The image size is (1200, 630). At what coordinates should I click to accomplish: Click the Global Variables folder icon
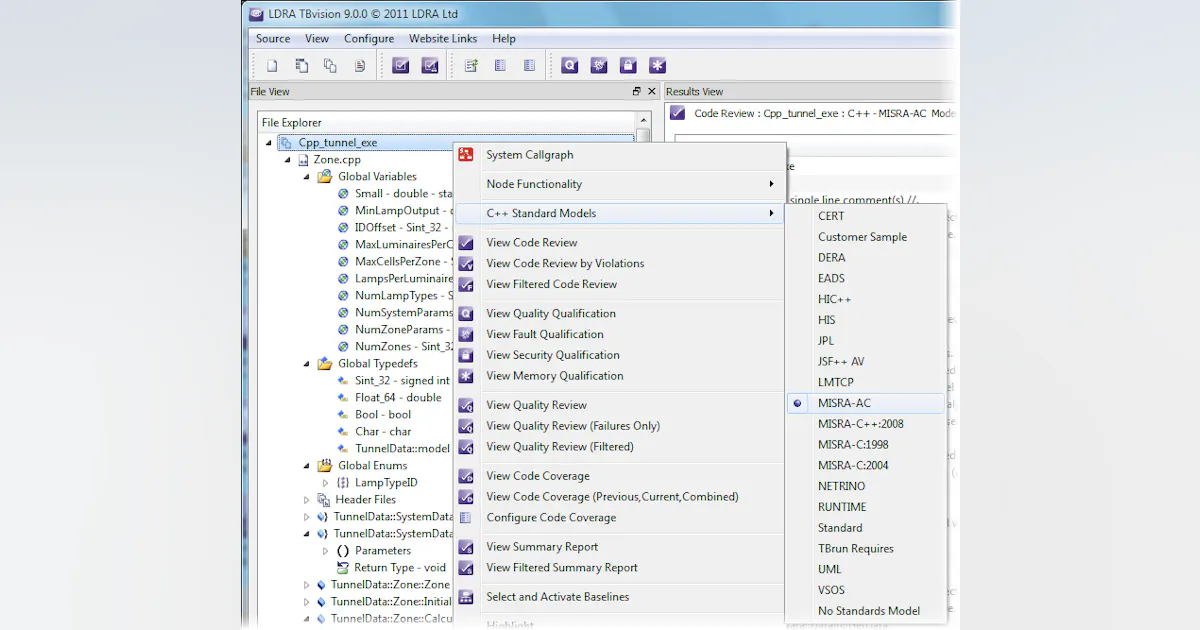325,177
